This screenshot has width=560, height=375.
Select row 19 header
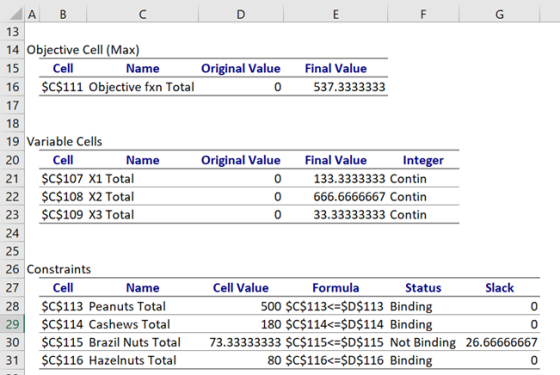(12, 142)
